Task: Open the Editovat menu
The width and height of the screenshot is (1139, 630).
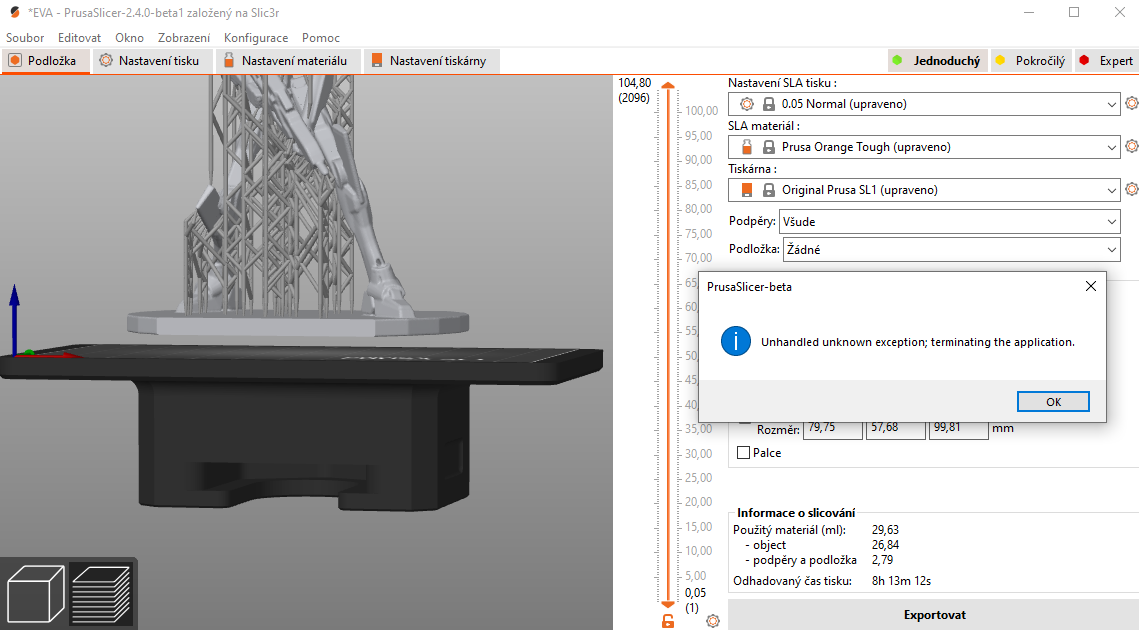Action: [x=79, y=38]
